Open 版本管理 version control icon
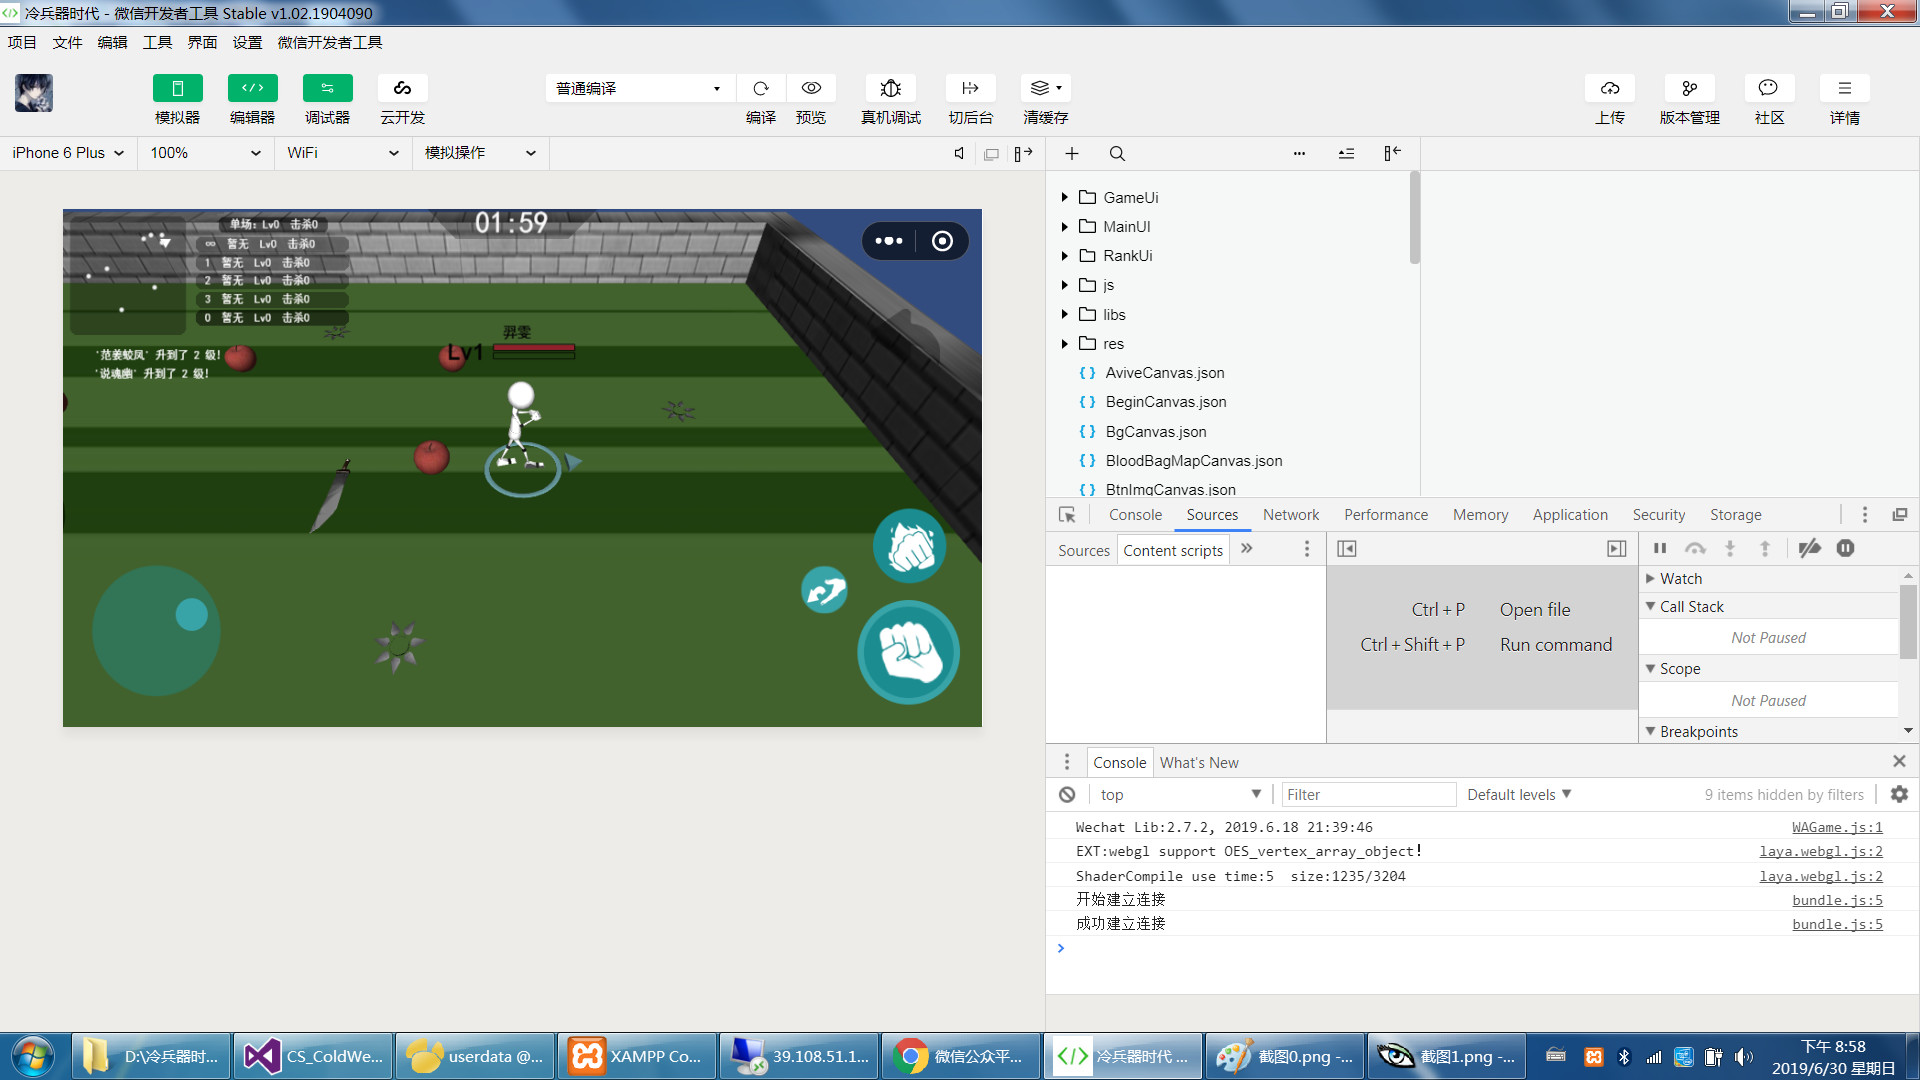The image size is (1920, 1080). click(1689, 88)
